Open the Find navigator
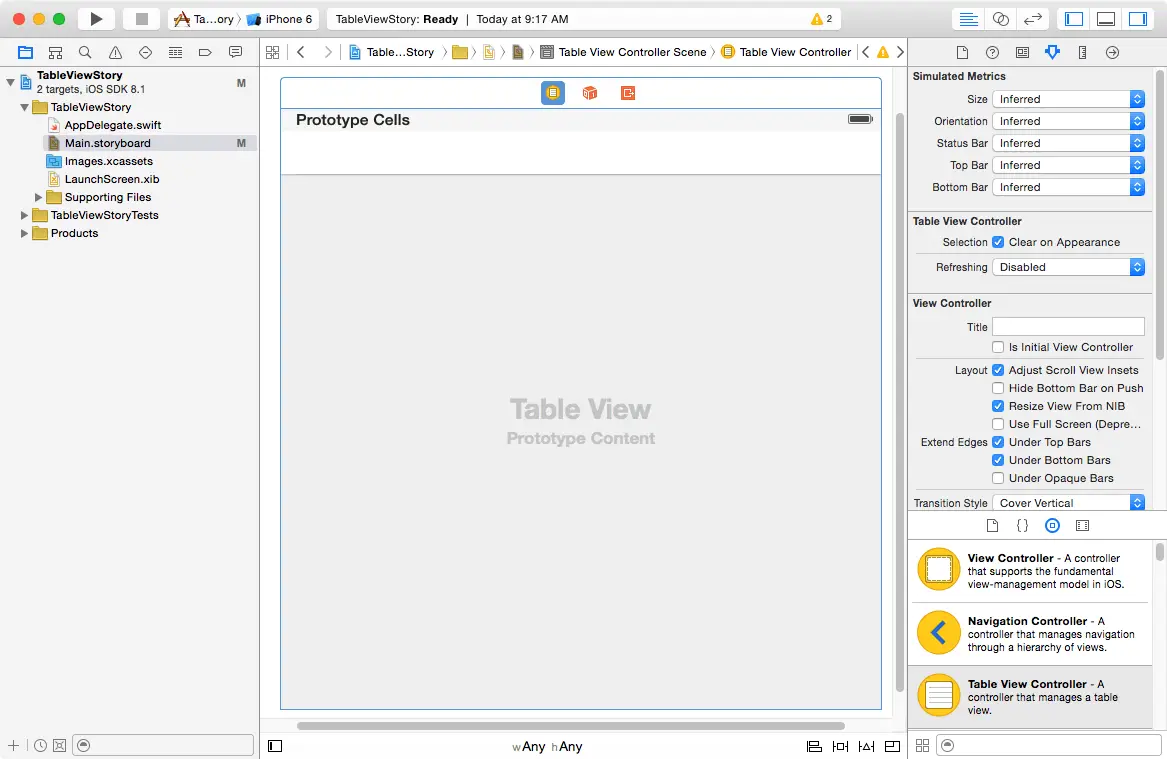 tap(86, 52)
